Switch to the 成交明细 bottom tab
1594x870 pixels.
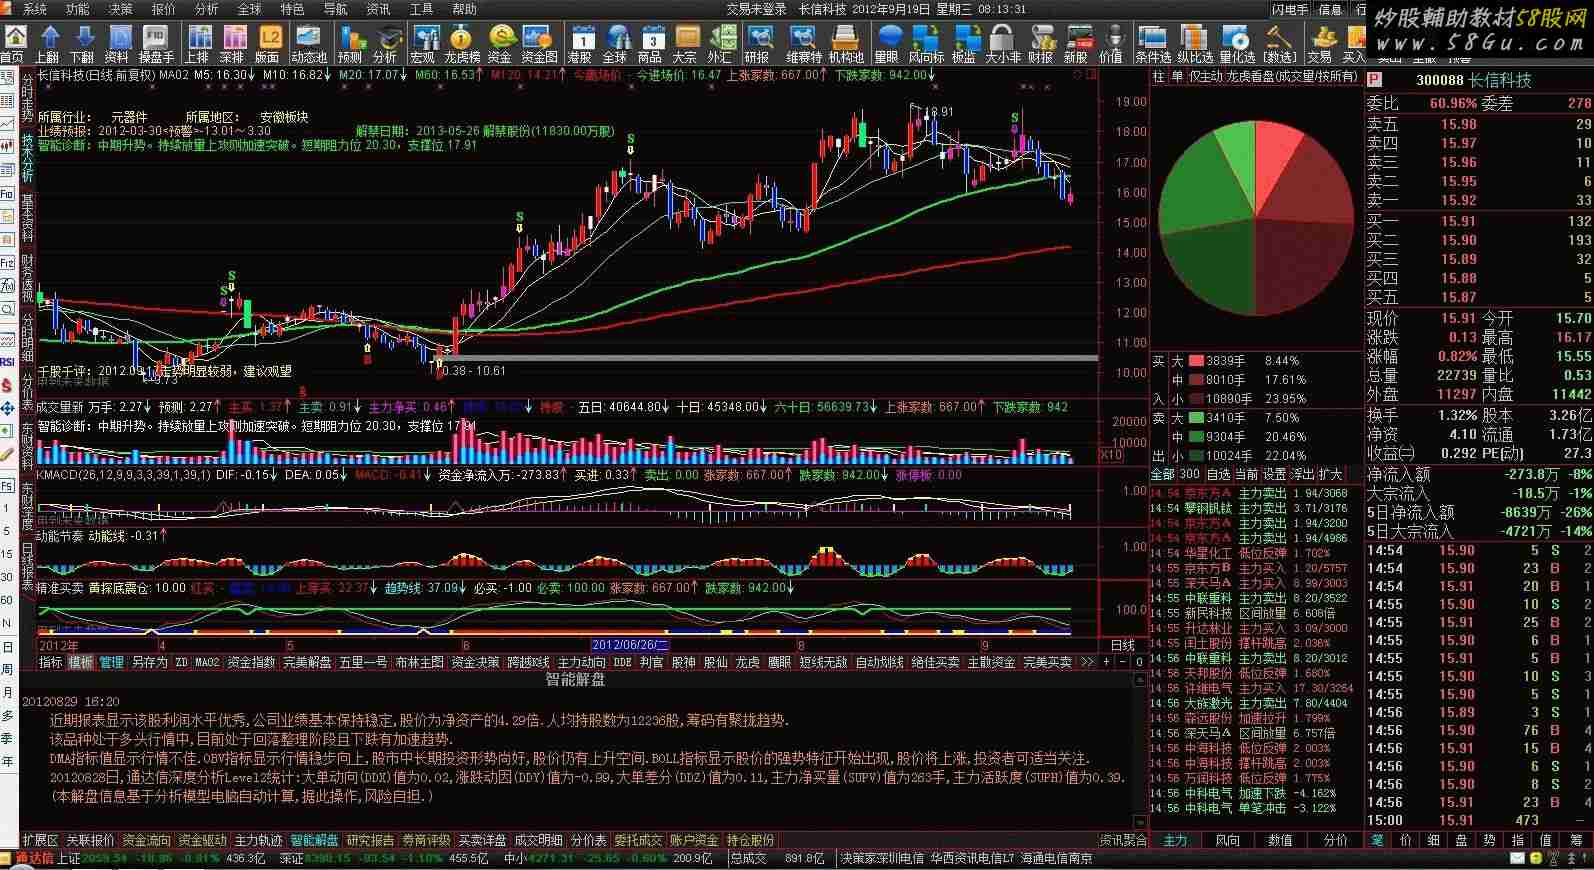539,841
